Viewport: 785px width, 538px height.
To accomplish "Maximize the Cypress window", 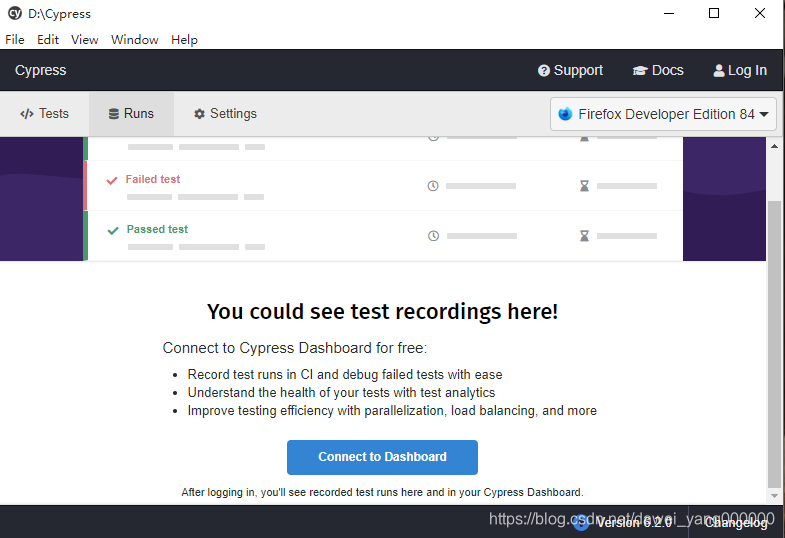I will [714, 14].
